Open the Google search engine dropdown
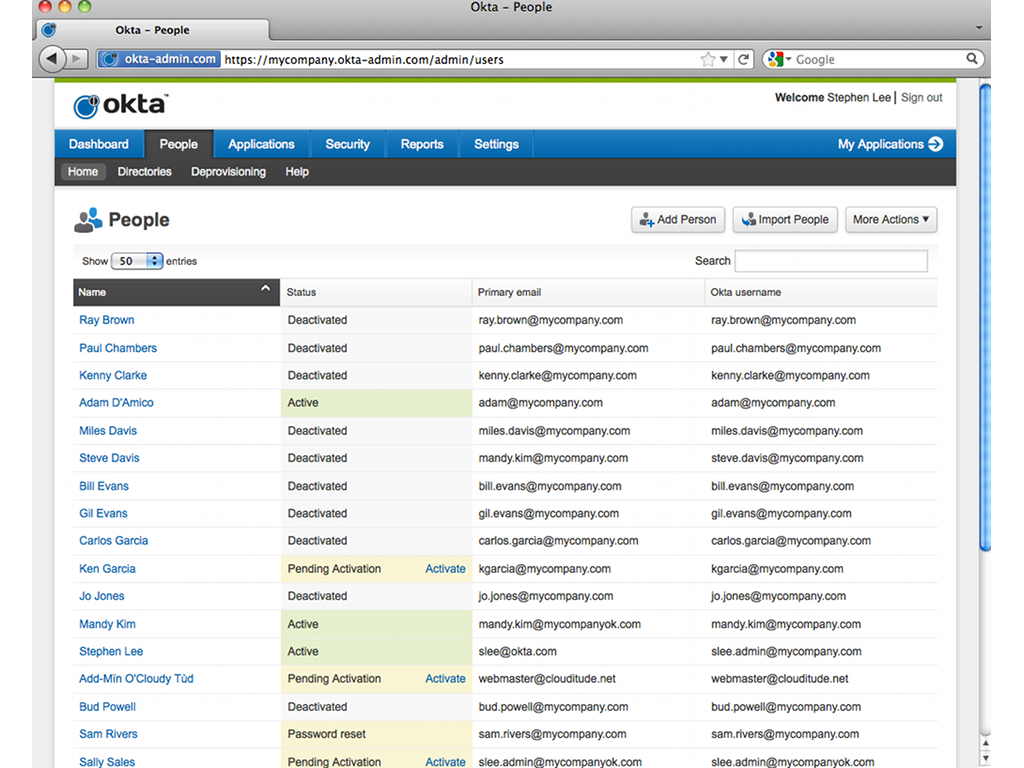 pos(779,60)
